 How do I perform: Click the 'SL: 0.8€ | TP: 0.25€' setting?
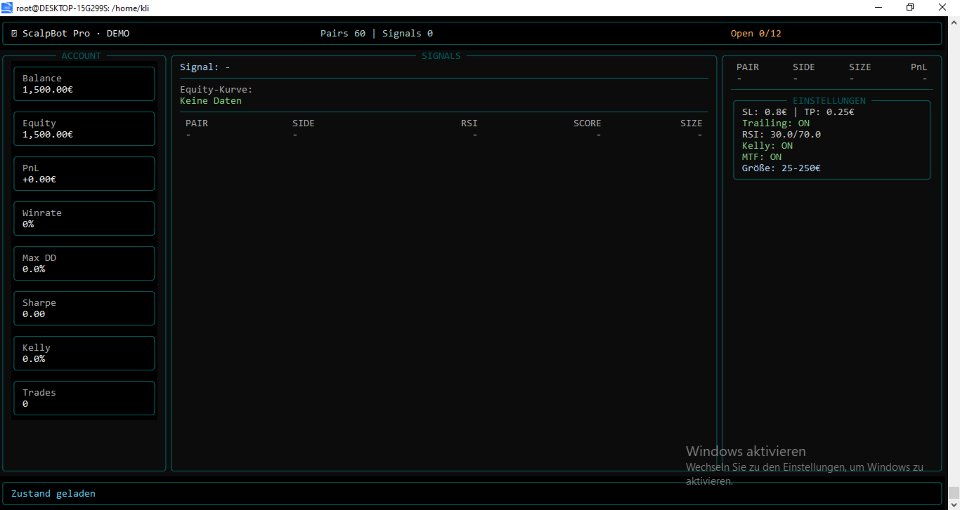(798, 112)
